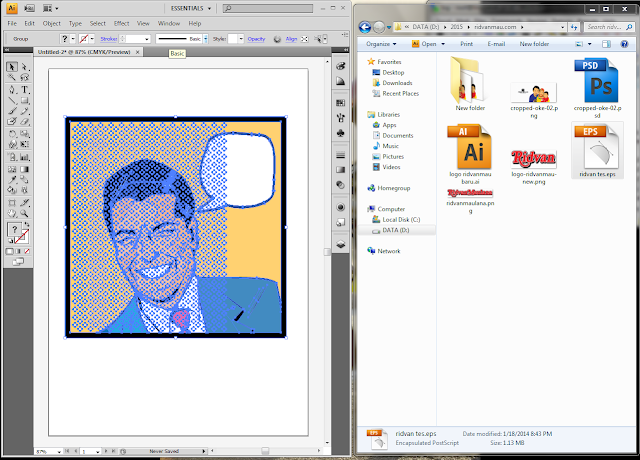This screenshot has width=640, height=460.
Task: Swap fill and stroke colors
Action: [x=27, y=224]
